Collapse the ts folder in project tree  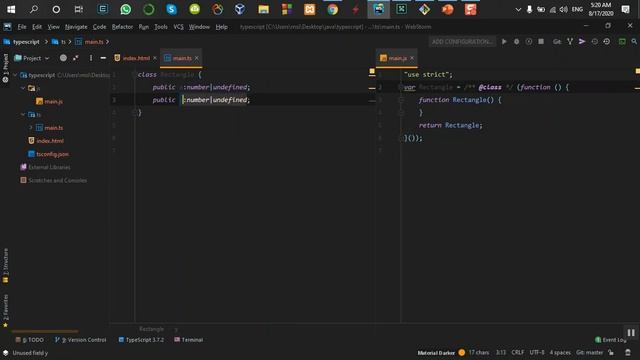(23, 115)
